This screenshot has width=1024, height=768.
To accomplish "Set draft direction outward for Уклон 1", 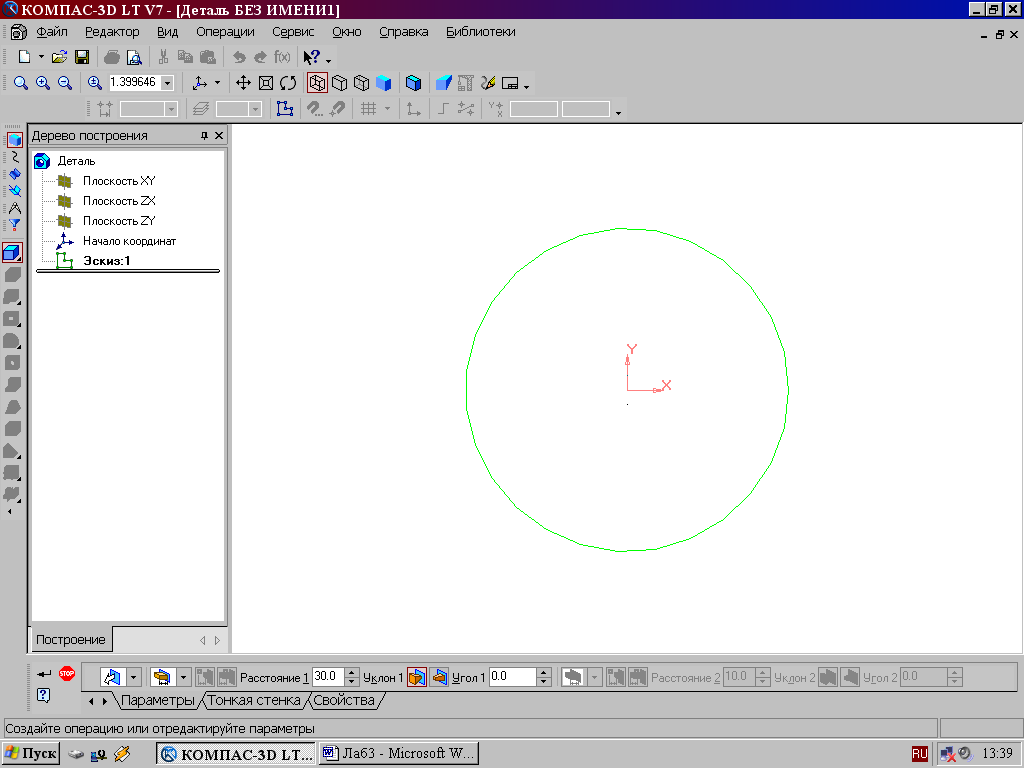I will tap(417, 677).
